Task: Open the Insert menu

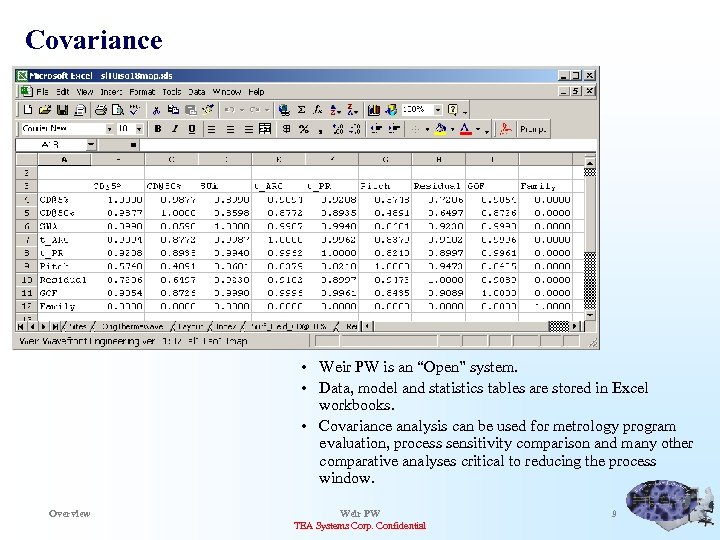Action: [111, 92]
